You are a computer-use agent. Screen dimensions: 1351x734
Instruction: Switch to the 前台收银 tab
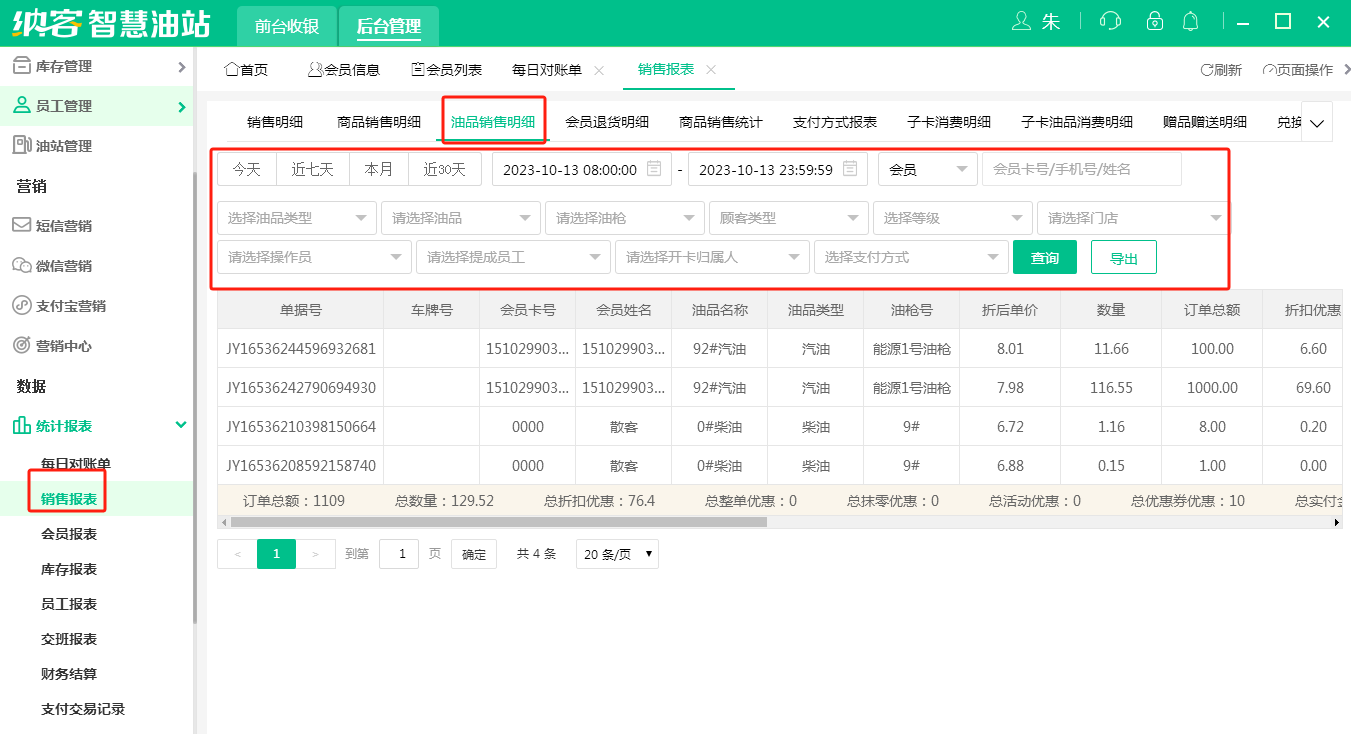[x=286, y=25]
